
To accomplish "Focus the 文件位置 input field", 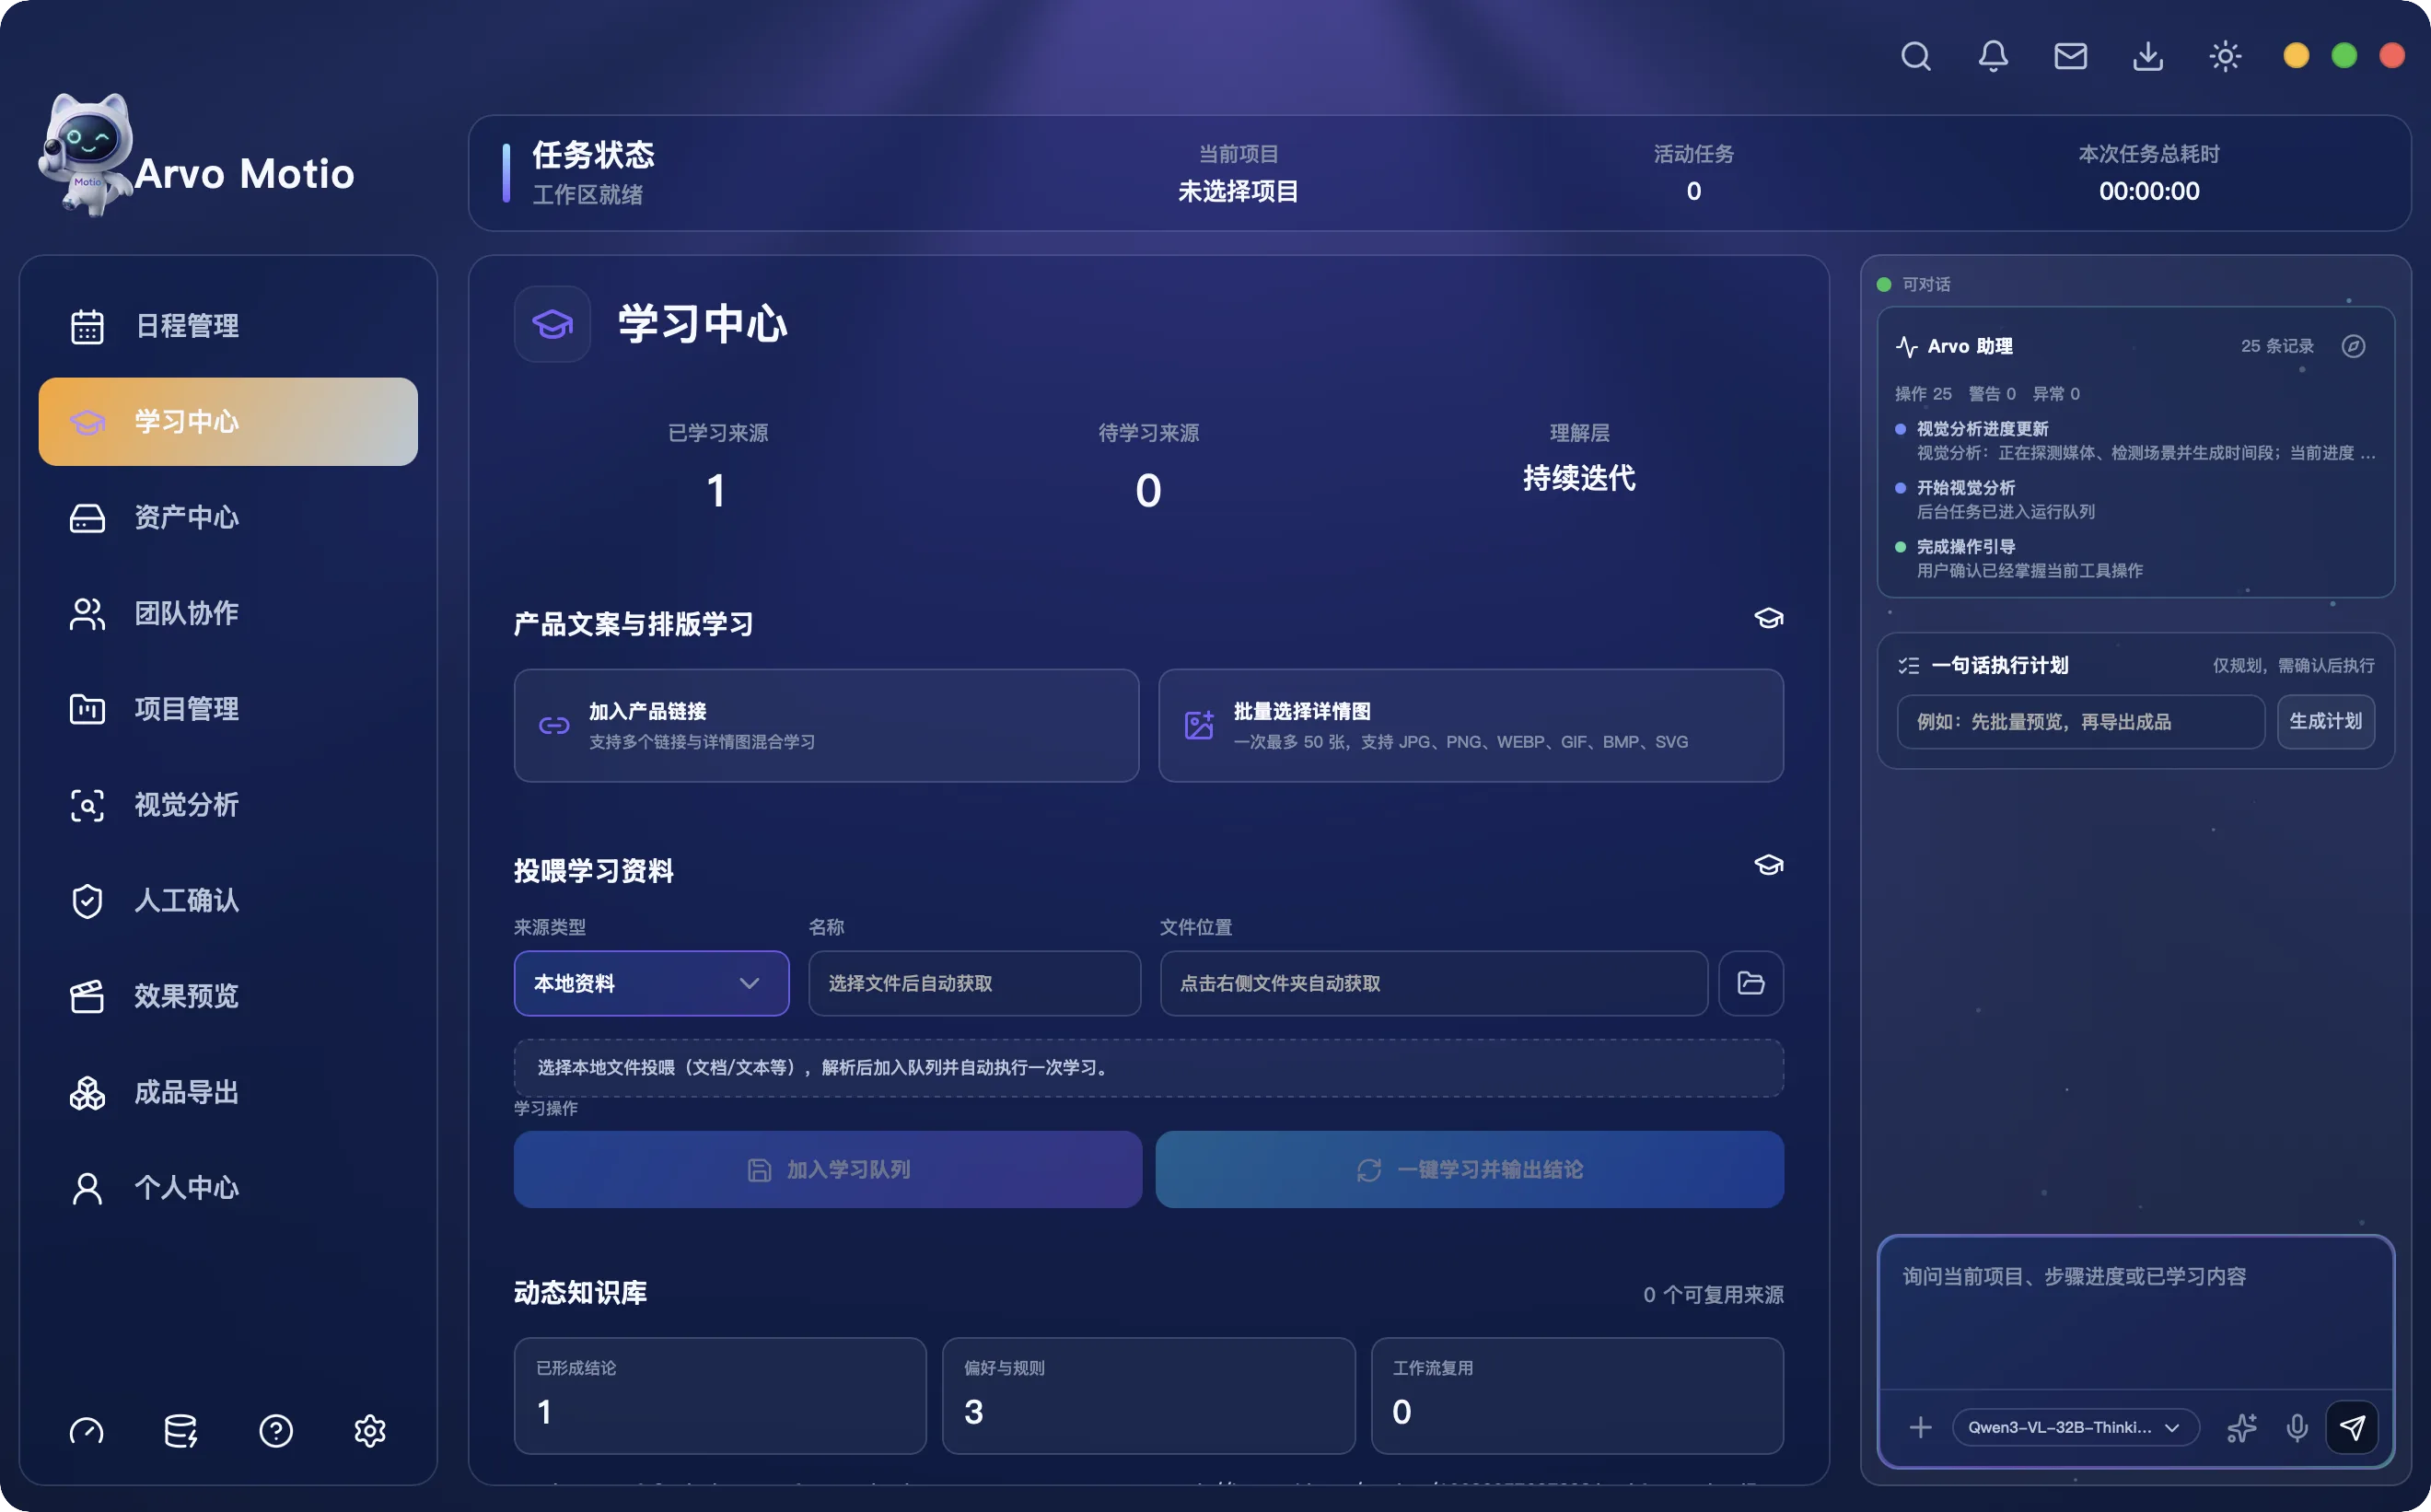I will (x=1433, y=983).
